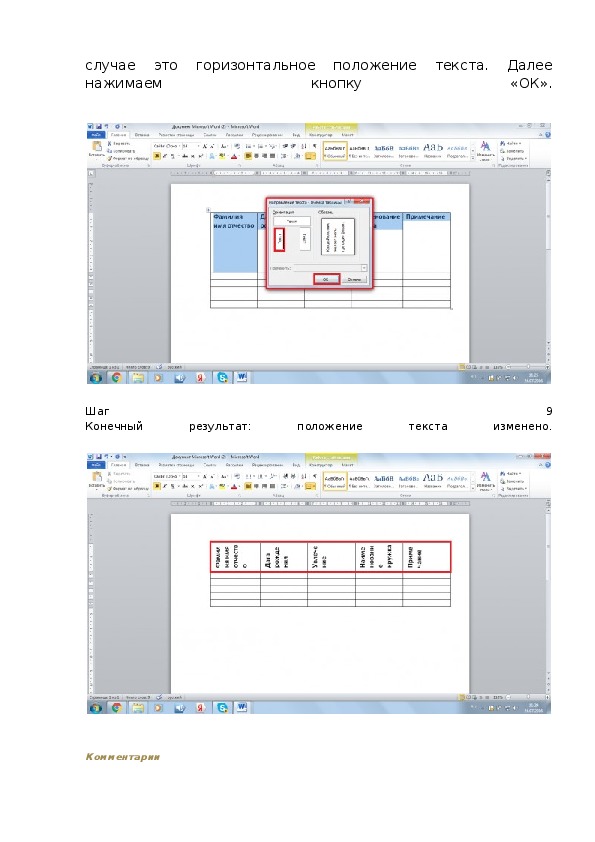
Task: Click the Bold icon in the lower Word ribbon
Action: (157, 487)
